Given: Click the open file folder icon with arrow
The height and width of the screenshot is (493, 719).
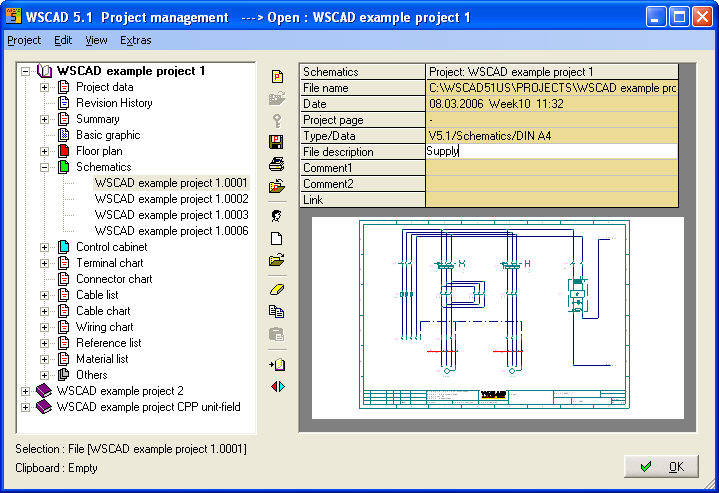Looking at the screenshot, I should [x=277, y=260].
